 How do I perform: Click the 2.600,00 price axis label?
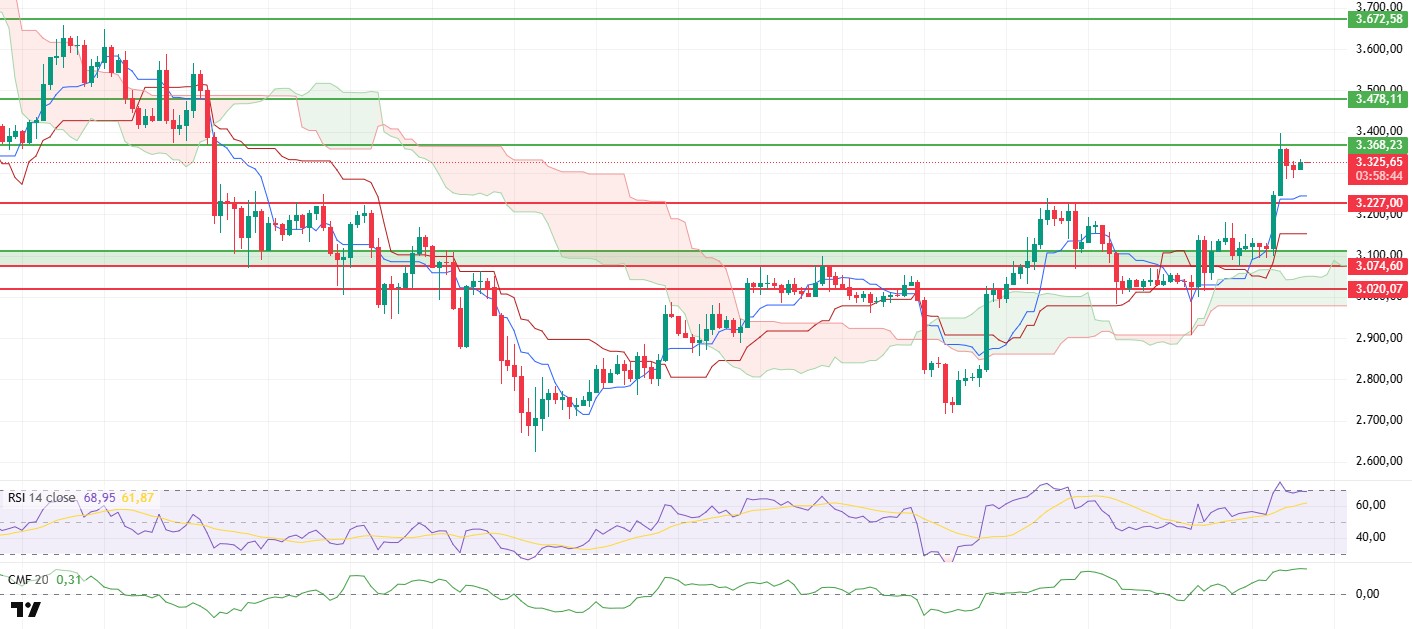pos(1378,461)
